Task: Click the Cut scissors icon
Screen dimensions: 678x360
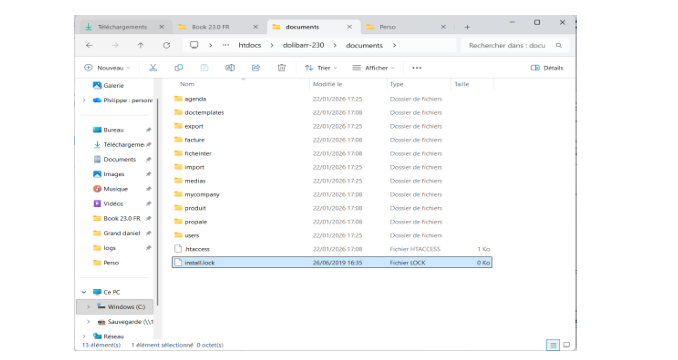Action: pos(153,68)
